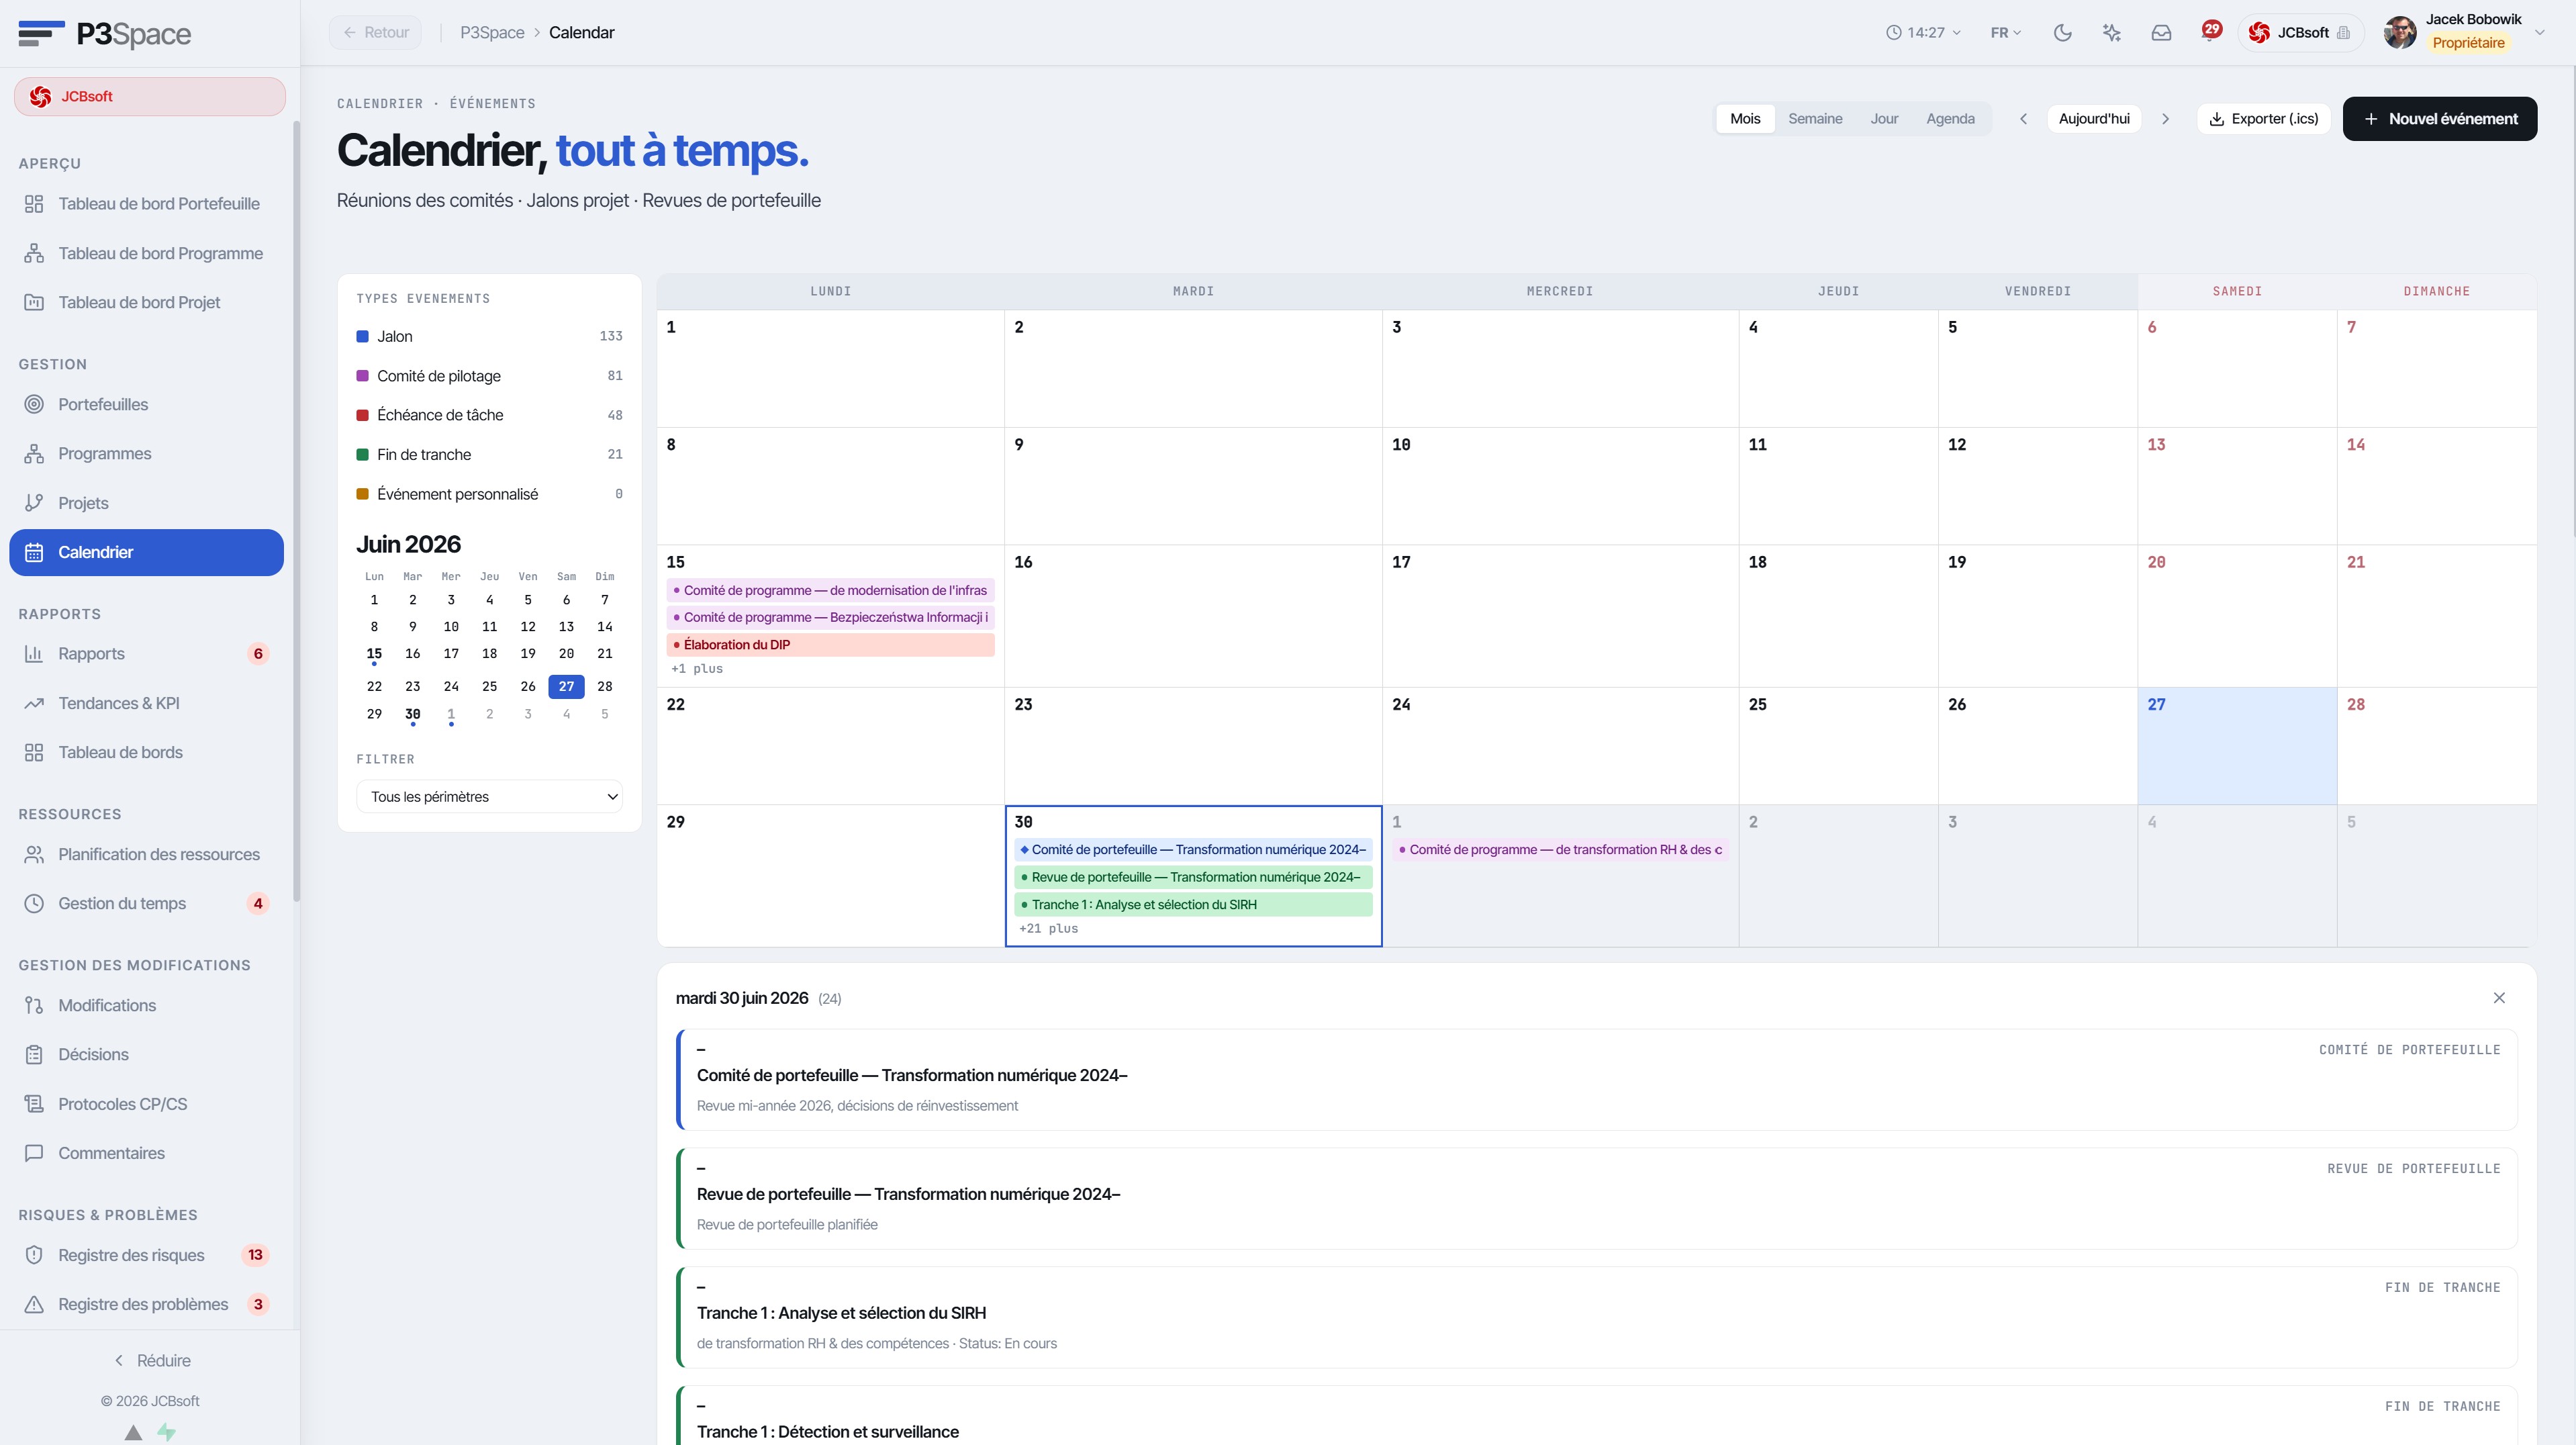Toggle Échéance de tâche event type

(x=489, y=415)
